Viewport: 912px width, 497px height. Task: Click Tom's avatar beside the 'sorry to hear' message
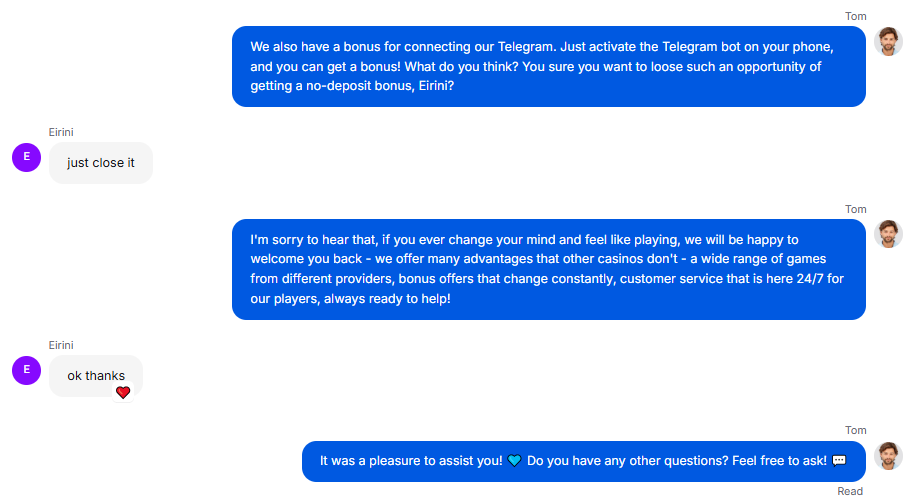click(x=888, y=234)
